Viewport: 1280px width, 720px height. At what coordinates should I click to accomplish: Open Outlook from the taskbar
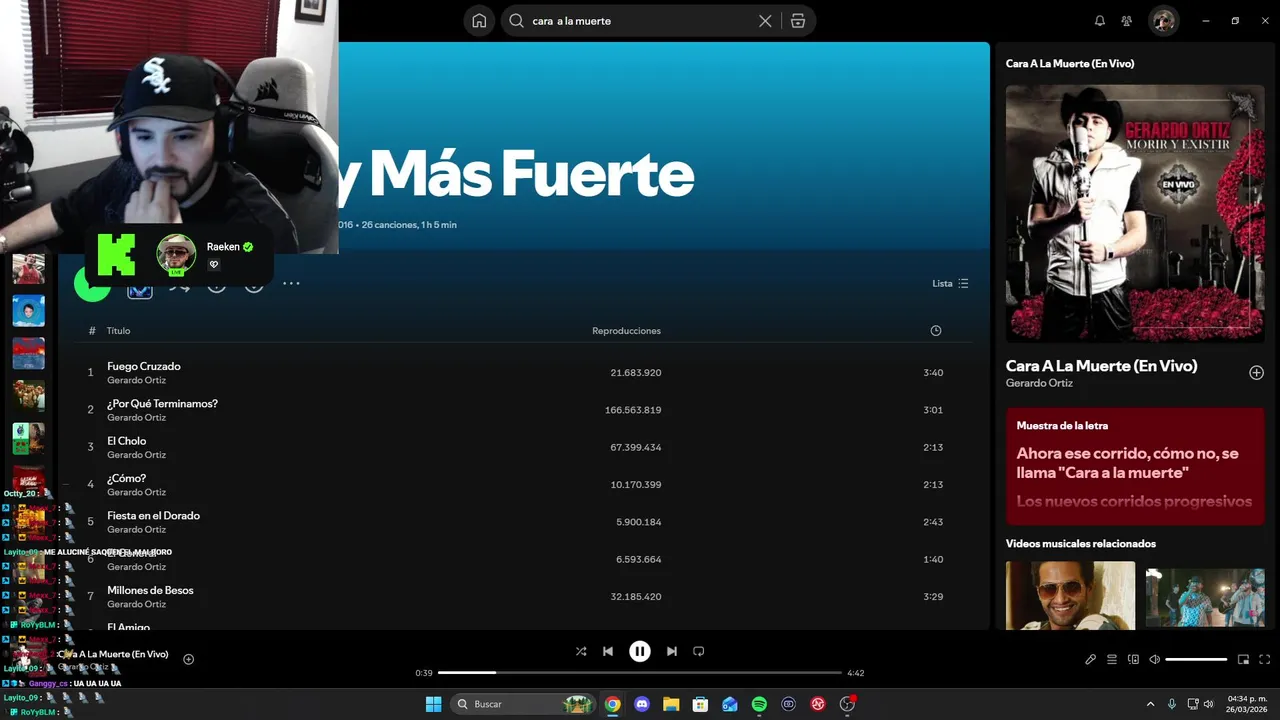[x=730, y=704]
